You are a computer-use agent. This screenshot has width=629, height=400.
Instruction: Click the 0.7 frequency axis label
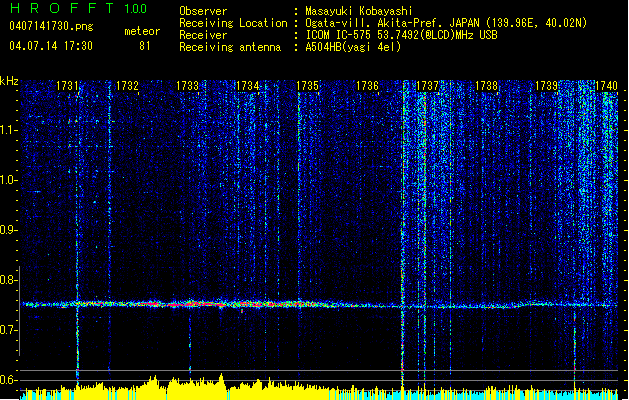pos(9,330)
